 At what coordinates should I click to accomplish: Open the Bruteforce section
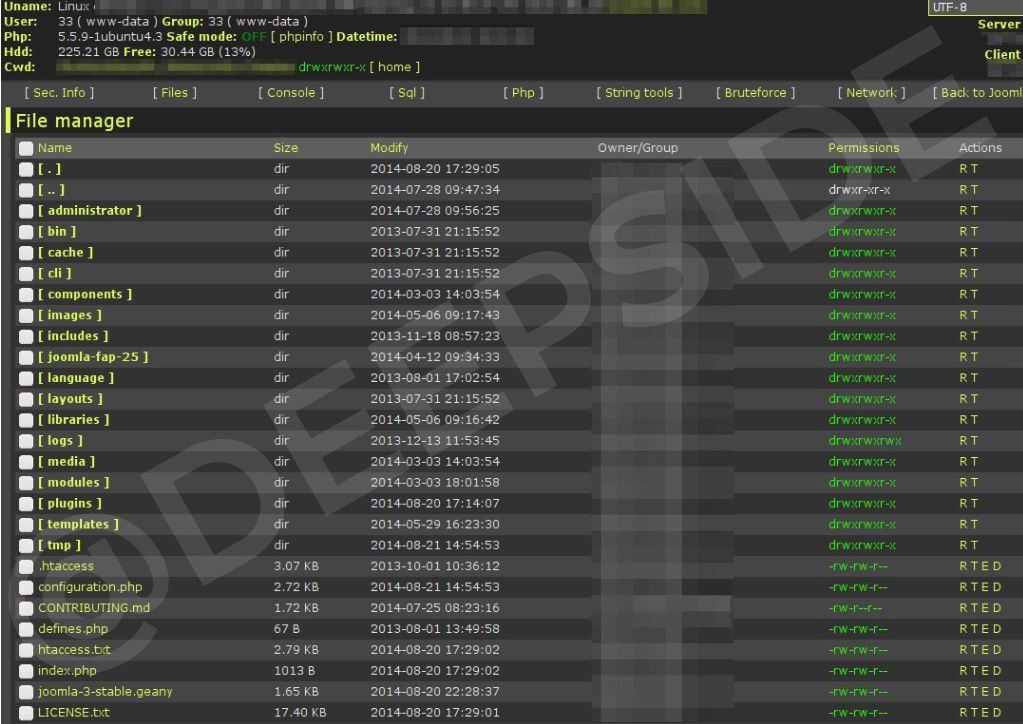pyautogui.click(x=755, y=93)
